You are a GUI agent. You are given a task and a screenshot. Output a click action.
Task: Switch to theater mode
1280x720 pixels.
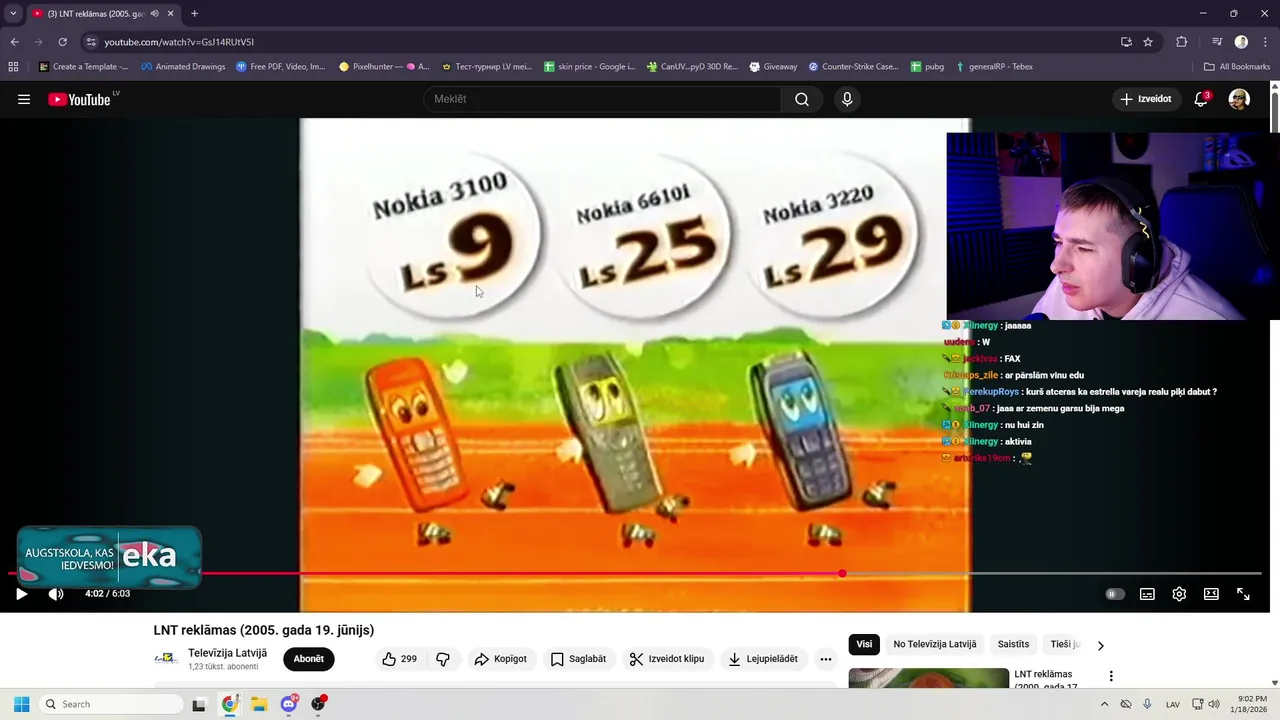1211,594
